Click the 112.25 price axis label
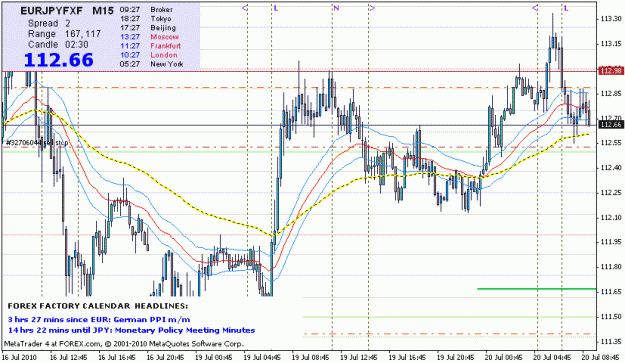The width and height of the screenshot is (625, 363). click(611, 192)
